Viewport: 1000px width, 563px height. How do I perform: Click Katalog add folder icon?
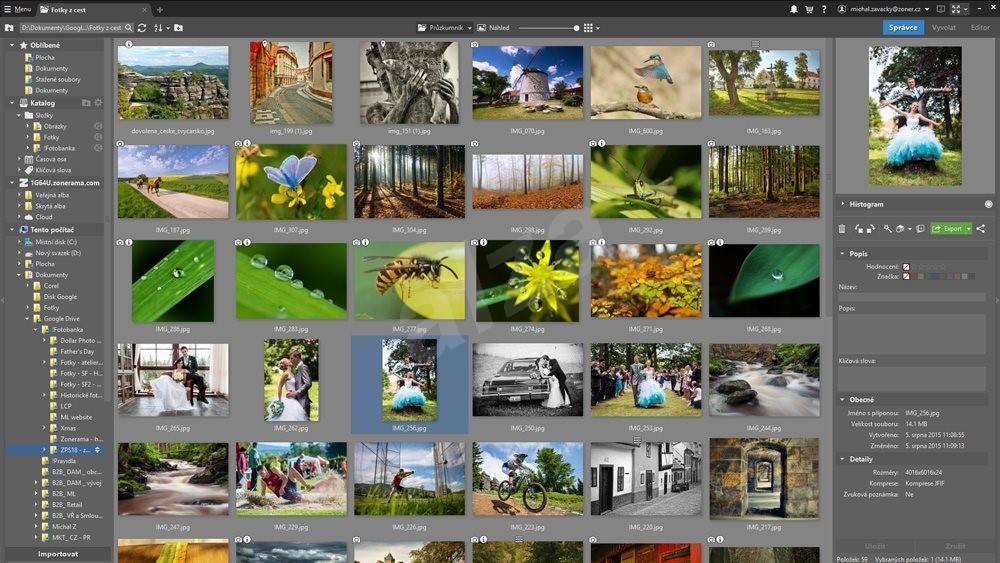click(x=86, y=103)
